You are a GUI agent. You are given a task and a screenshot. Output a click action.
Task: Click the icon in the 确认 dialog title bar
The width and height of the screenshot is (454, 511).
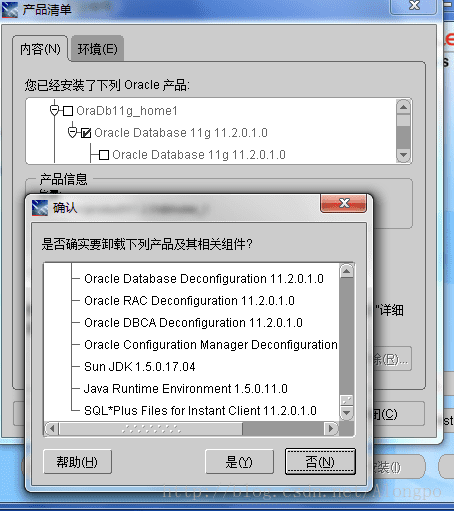click(40, 208)
